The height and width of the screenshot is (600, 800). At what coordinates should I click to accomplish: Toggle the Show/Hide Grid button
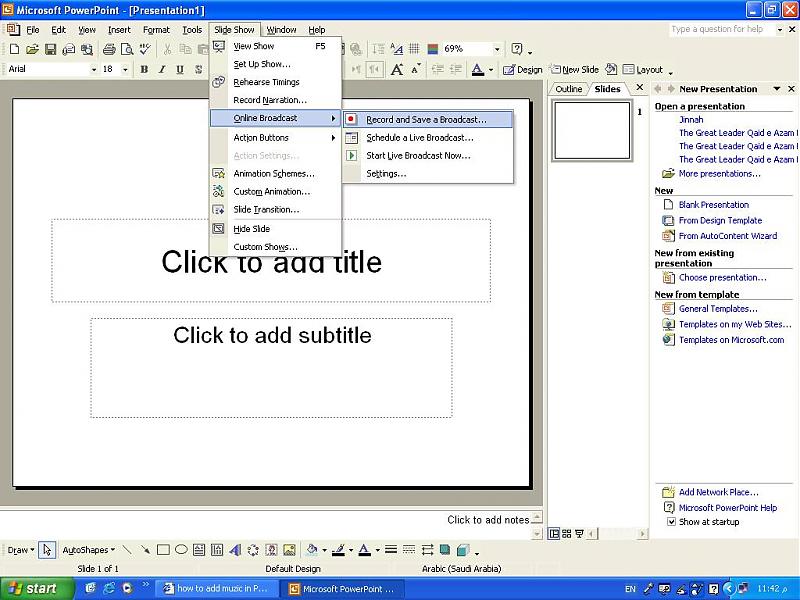413,49
